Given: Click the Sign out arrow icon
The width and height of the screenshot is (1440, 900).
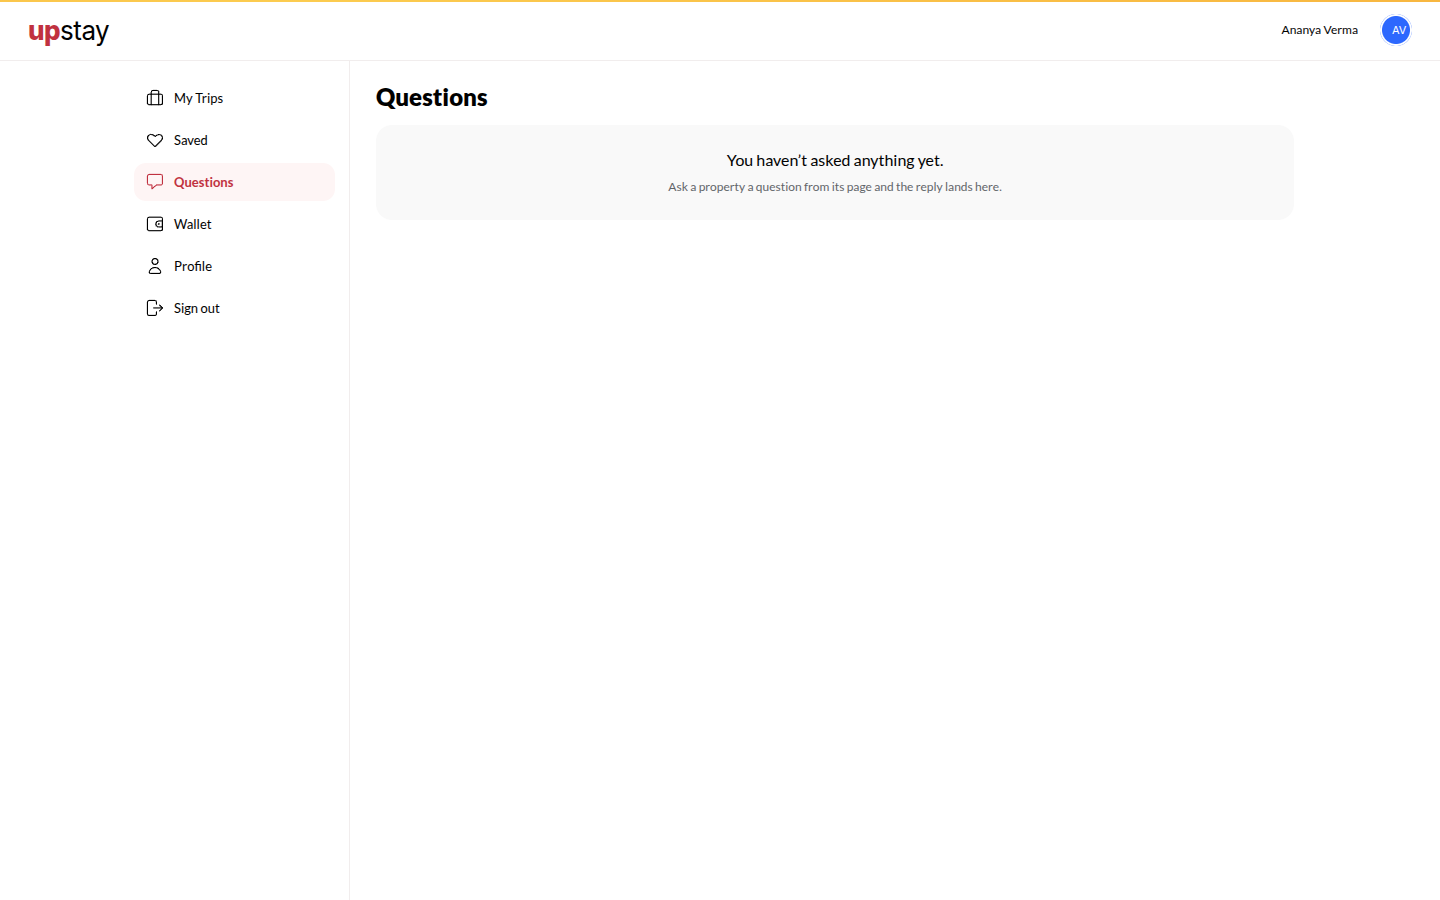Looking at the screenshot, I should point(155,308).
